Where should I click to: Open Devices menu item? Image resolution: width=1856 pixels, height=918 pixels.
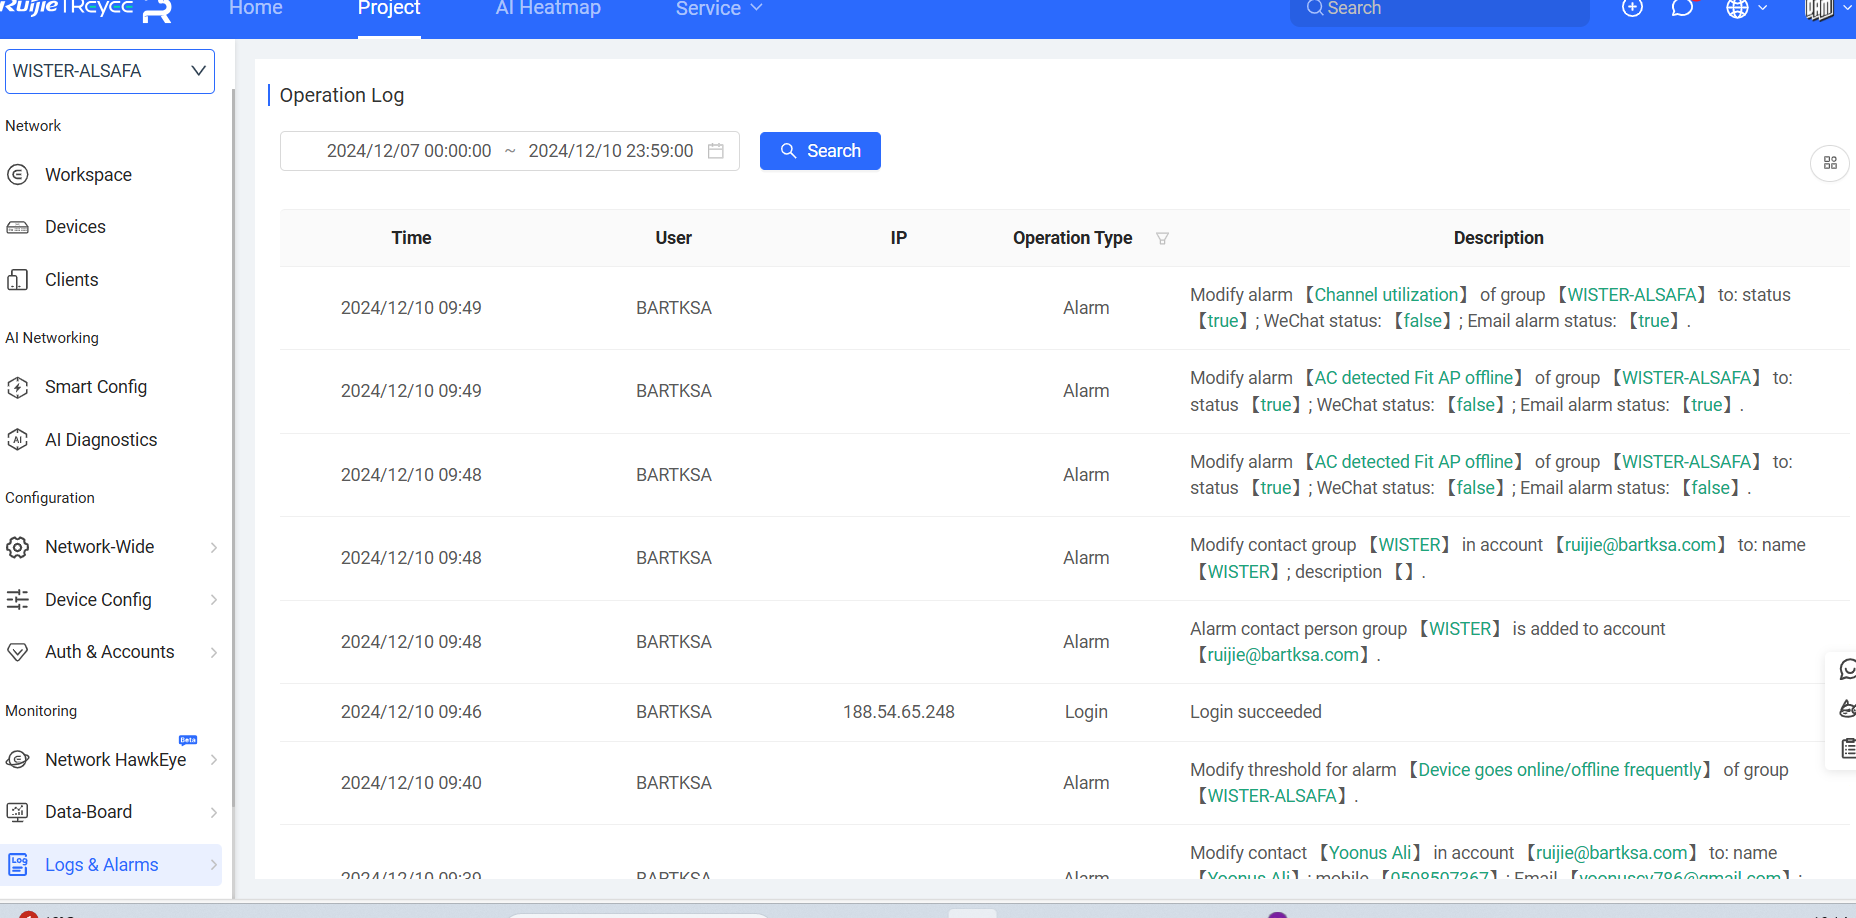(x=75, y=227)
